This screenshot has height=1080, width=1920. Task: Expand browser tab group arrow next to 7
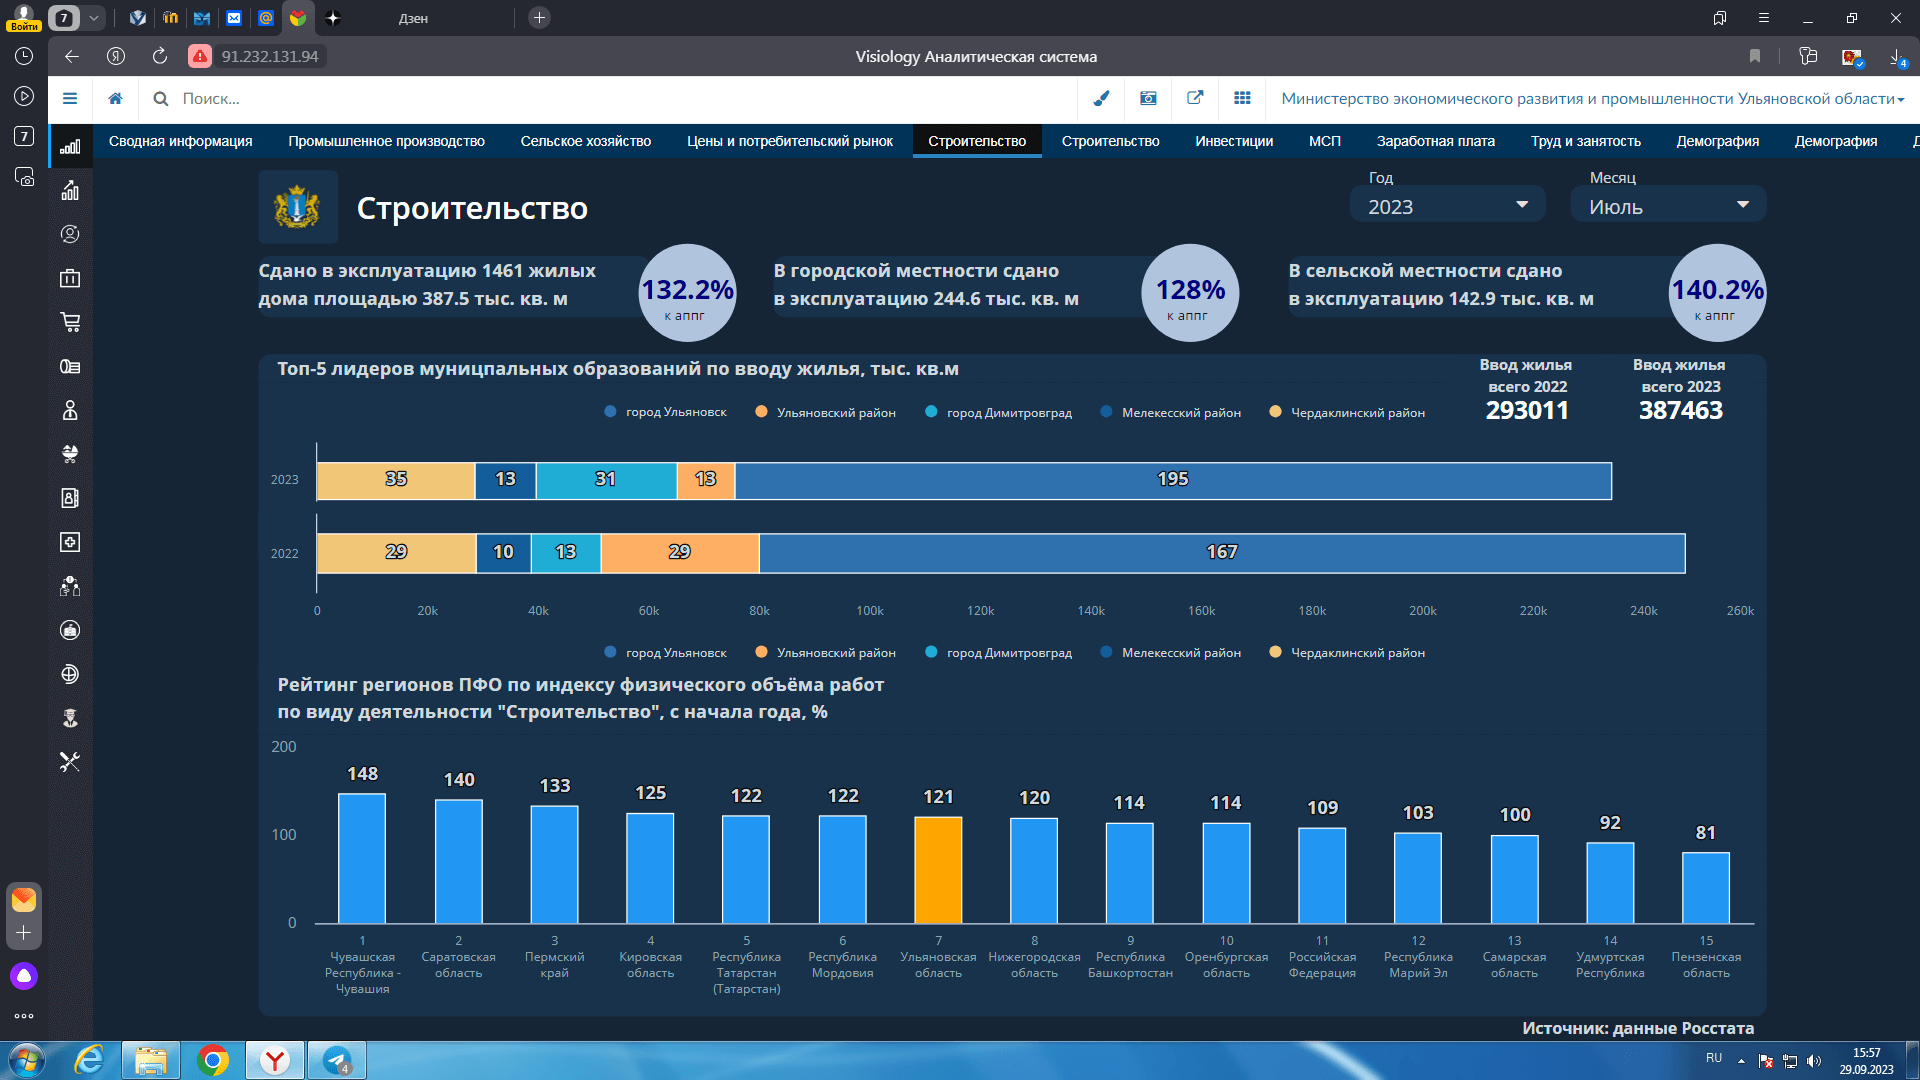93,18
